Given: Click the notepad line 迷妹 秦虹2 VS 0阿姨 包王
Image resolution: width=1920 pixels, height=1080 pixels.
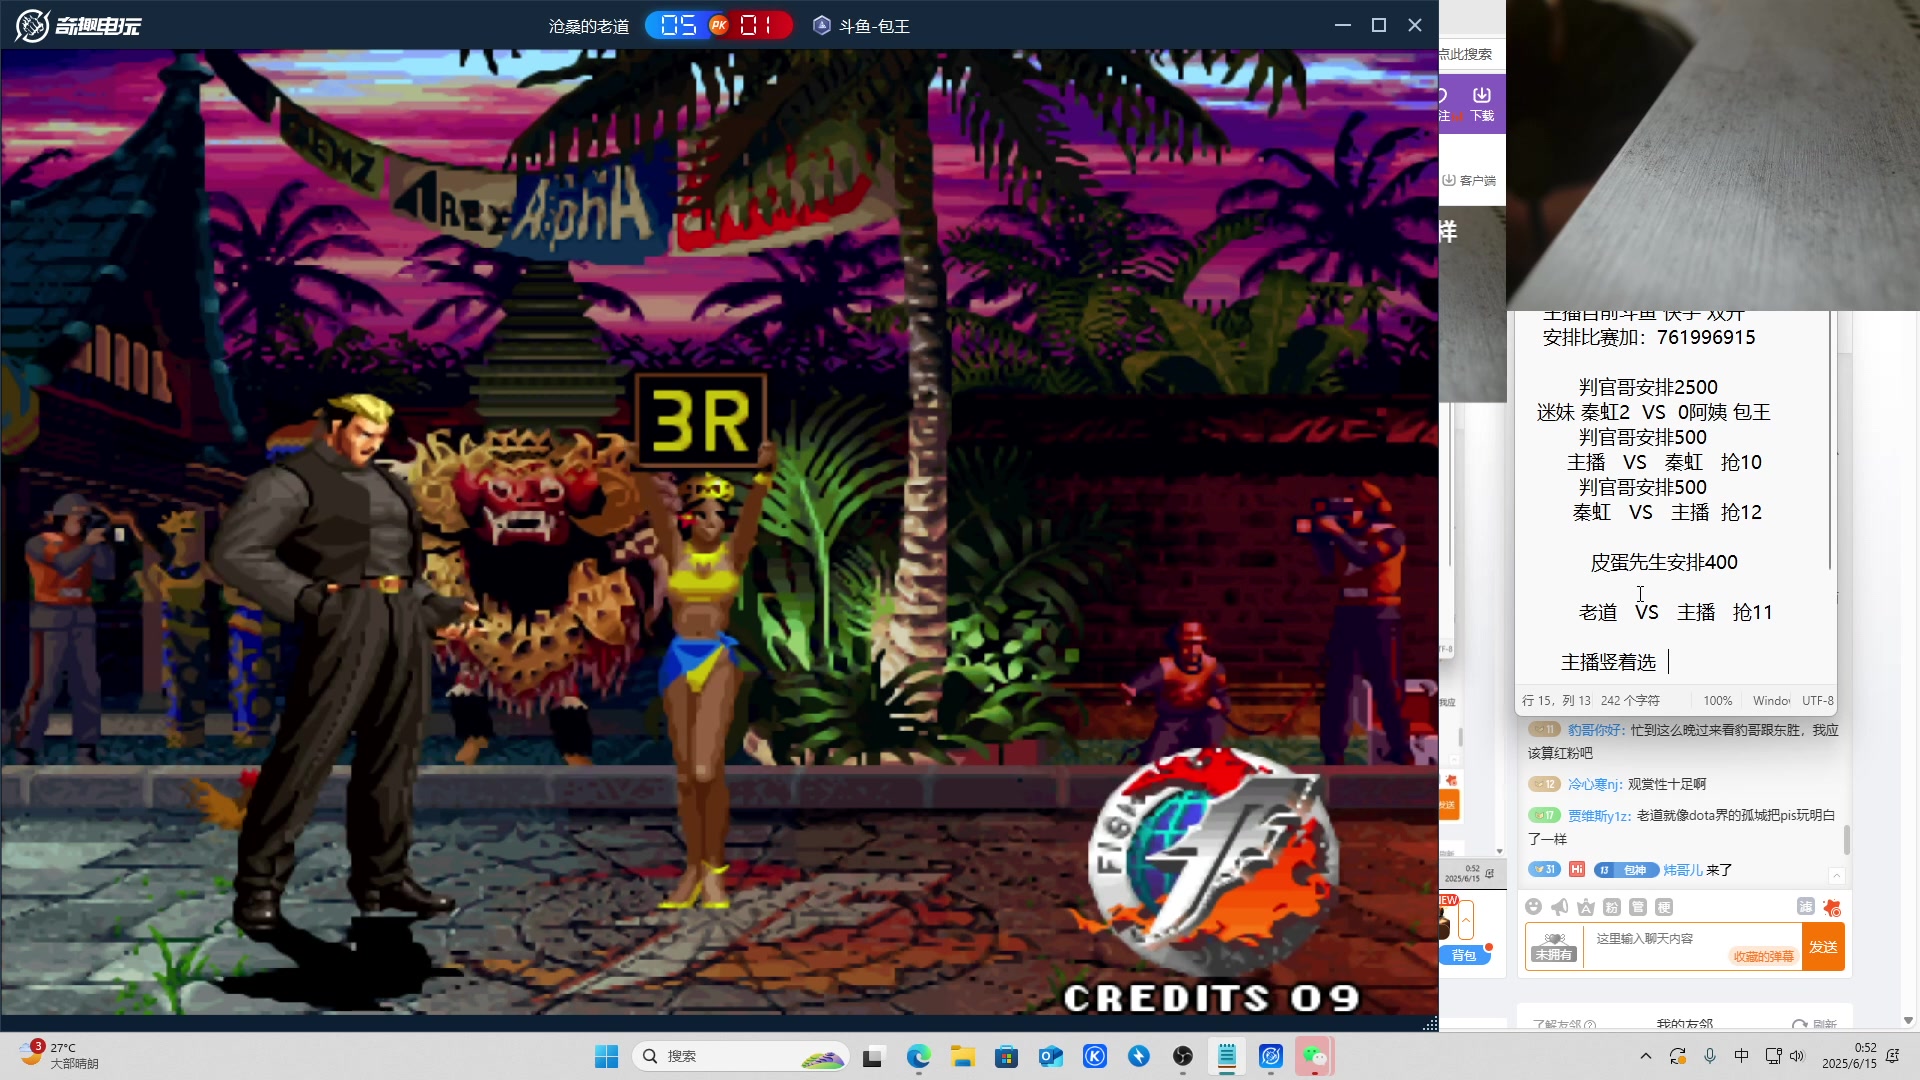Looking at the screenshot, I should click(1653, 412).
